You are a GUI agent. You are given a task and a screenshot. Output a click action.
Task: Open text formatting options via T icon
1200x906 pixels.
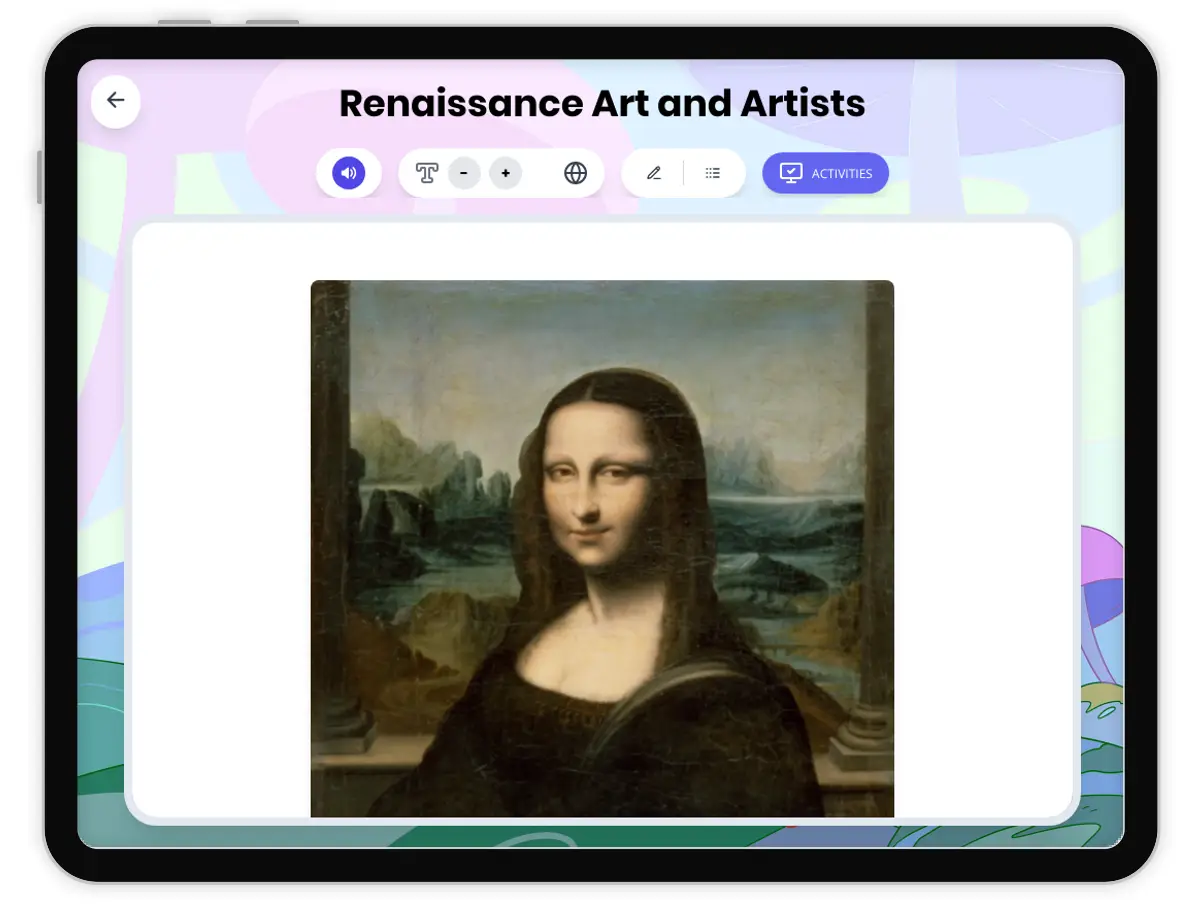coord(425,172)
